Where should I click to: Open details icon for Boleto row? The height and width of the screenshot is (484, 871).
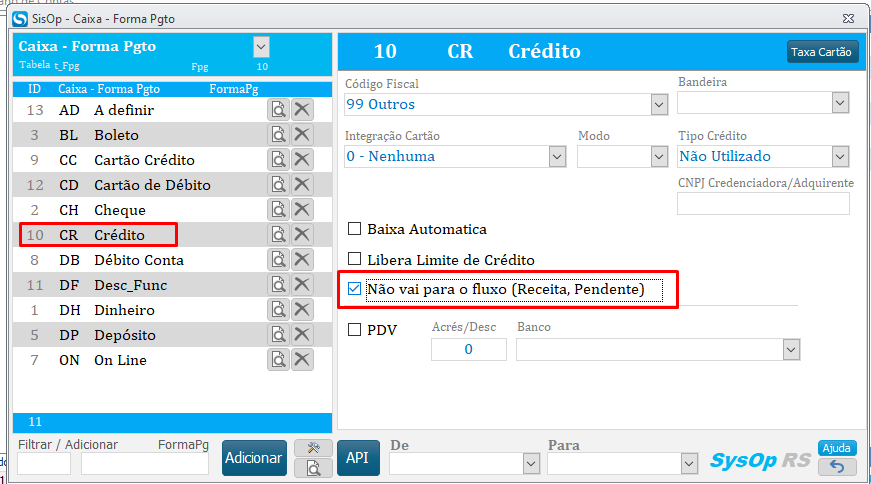tap(278, 135)
